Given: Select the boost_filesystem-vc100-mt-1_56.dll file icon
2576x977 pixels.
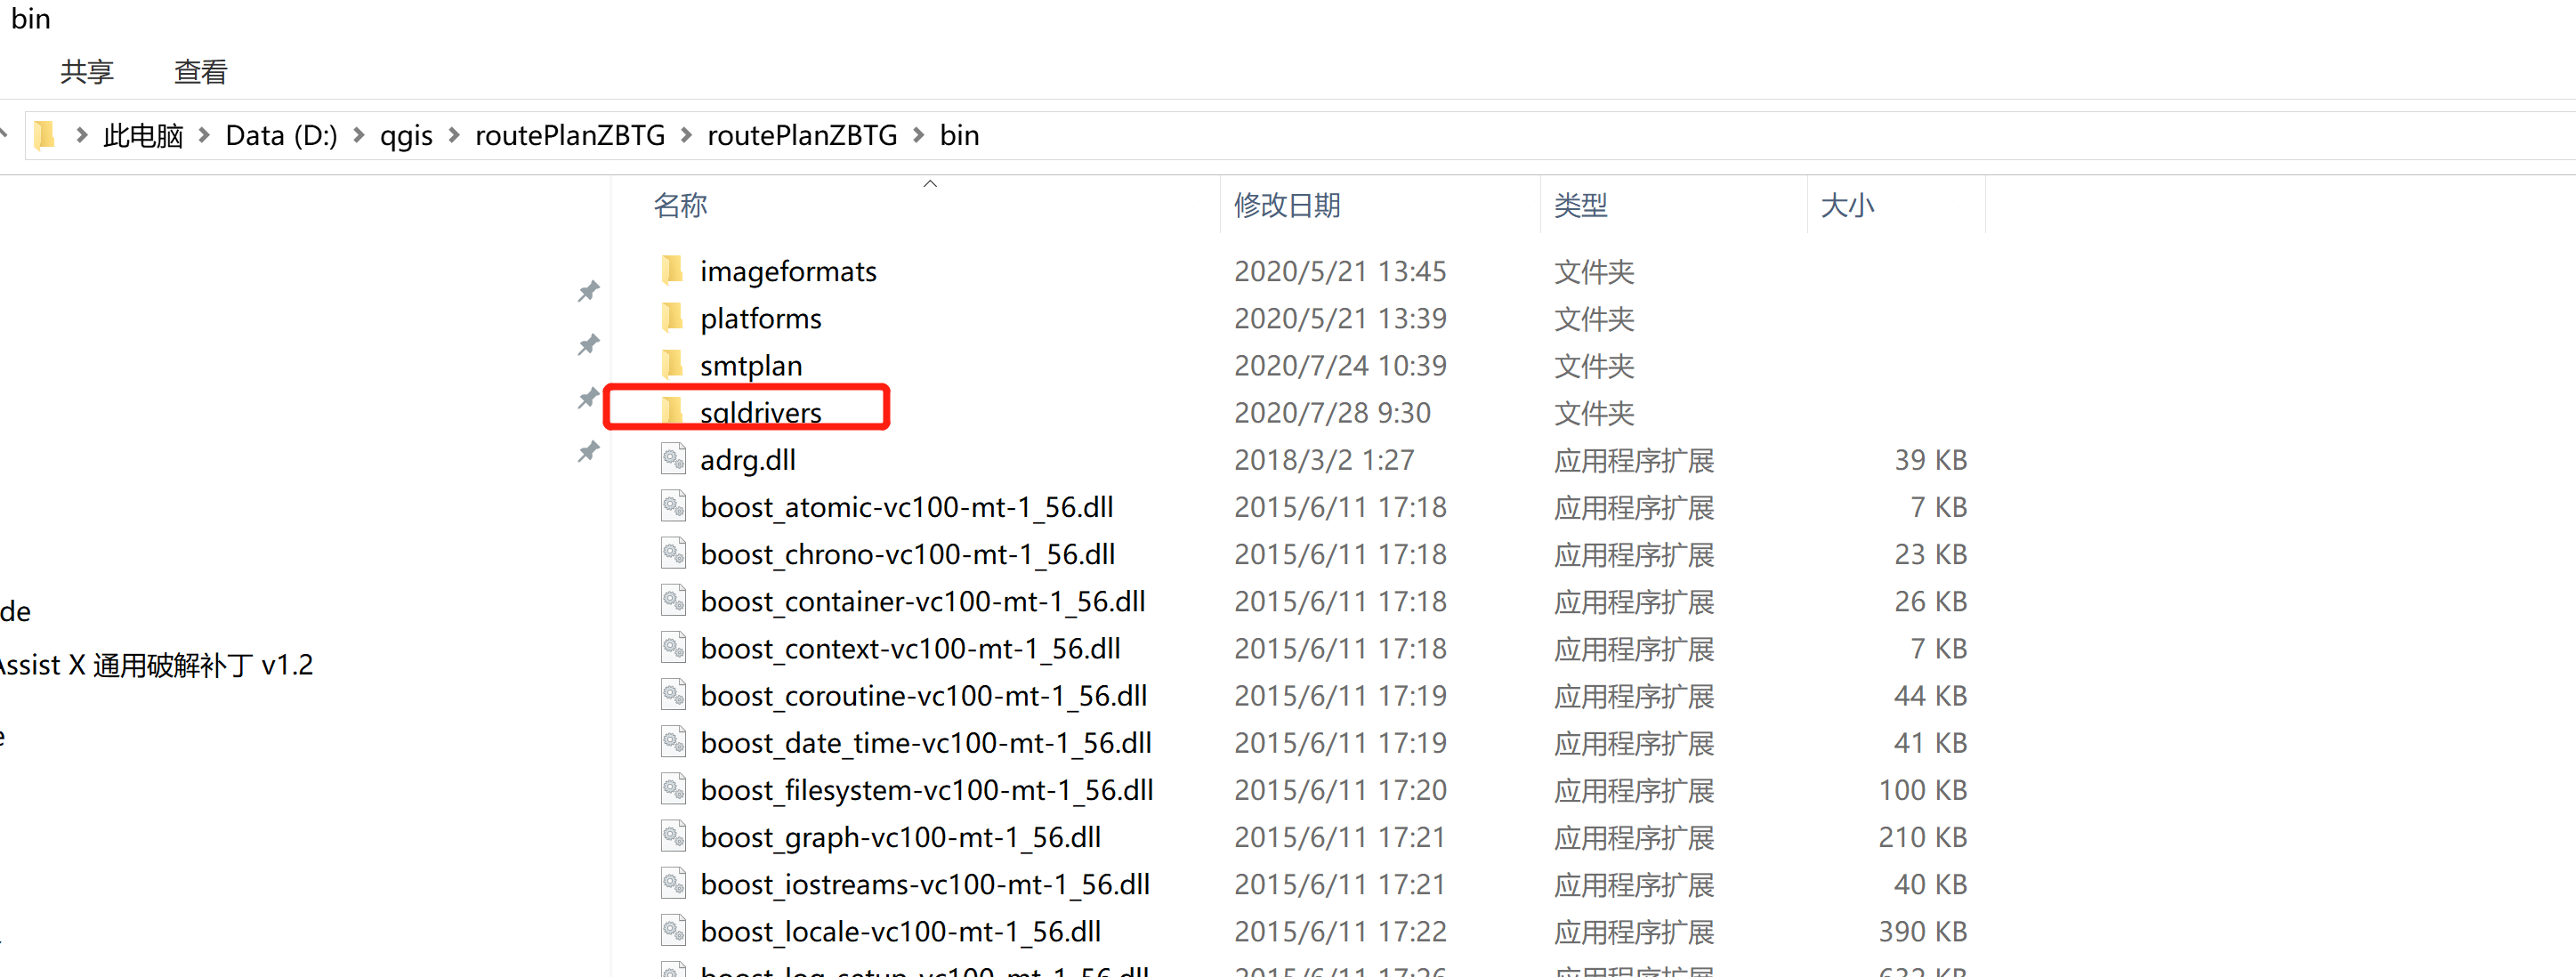Looking at the screenshot, I should [673, 789].
